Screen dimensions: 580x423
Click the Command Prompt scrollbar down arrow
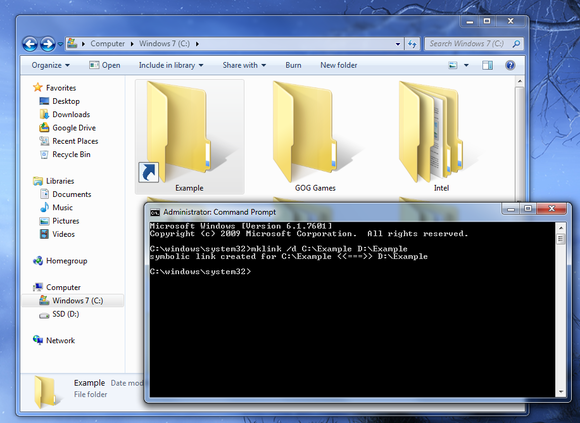tap(561, 392)
